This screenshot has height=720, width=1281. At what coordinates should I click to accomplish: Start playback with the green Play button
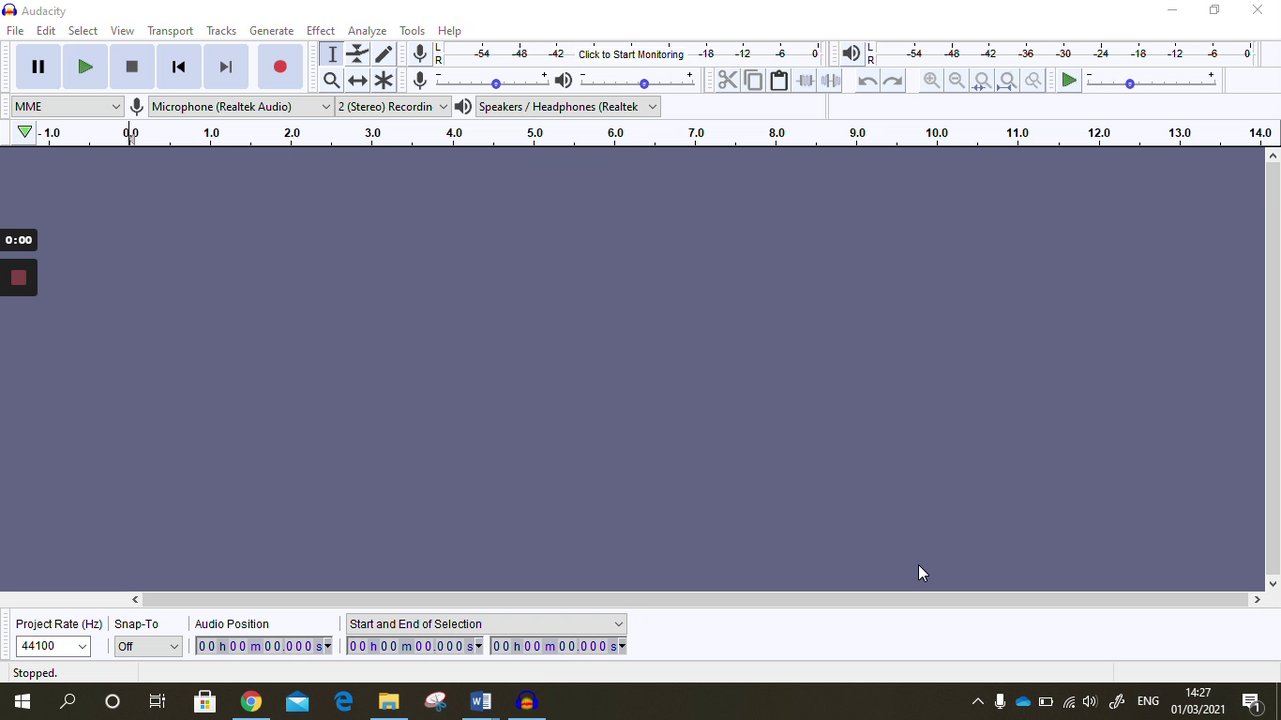(85, 67)
